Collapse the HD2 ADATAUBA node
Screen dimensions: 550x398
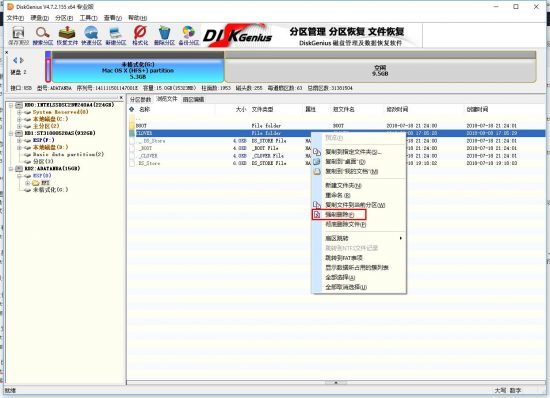pos(11,169)
